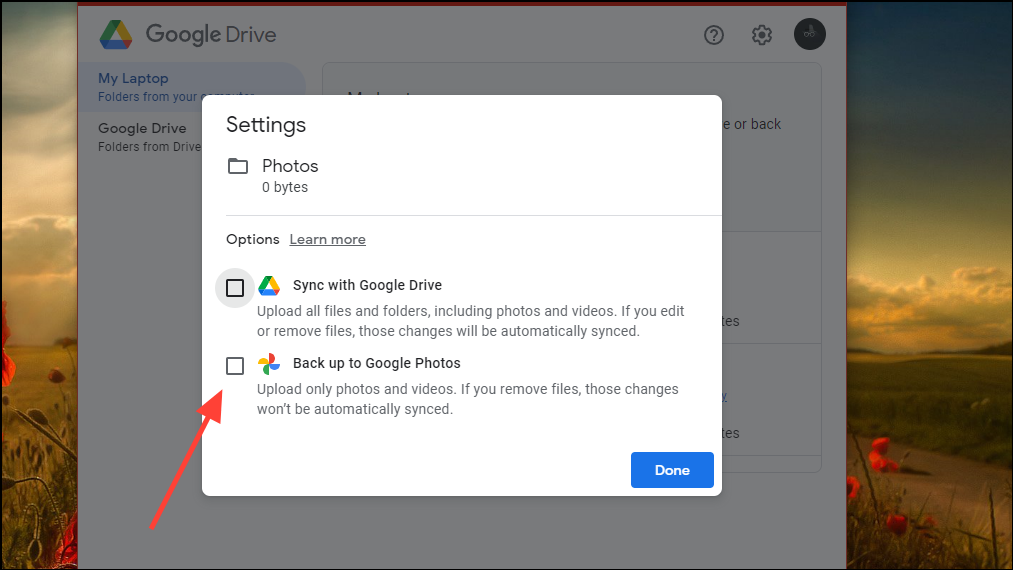Open the help question mark icon
The width and height of the screenshot is (1013, 570).
pyautogui.click(x=714, y=35)
